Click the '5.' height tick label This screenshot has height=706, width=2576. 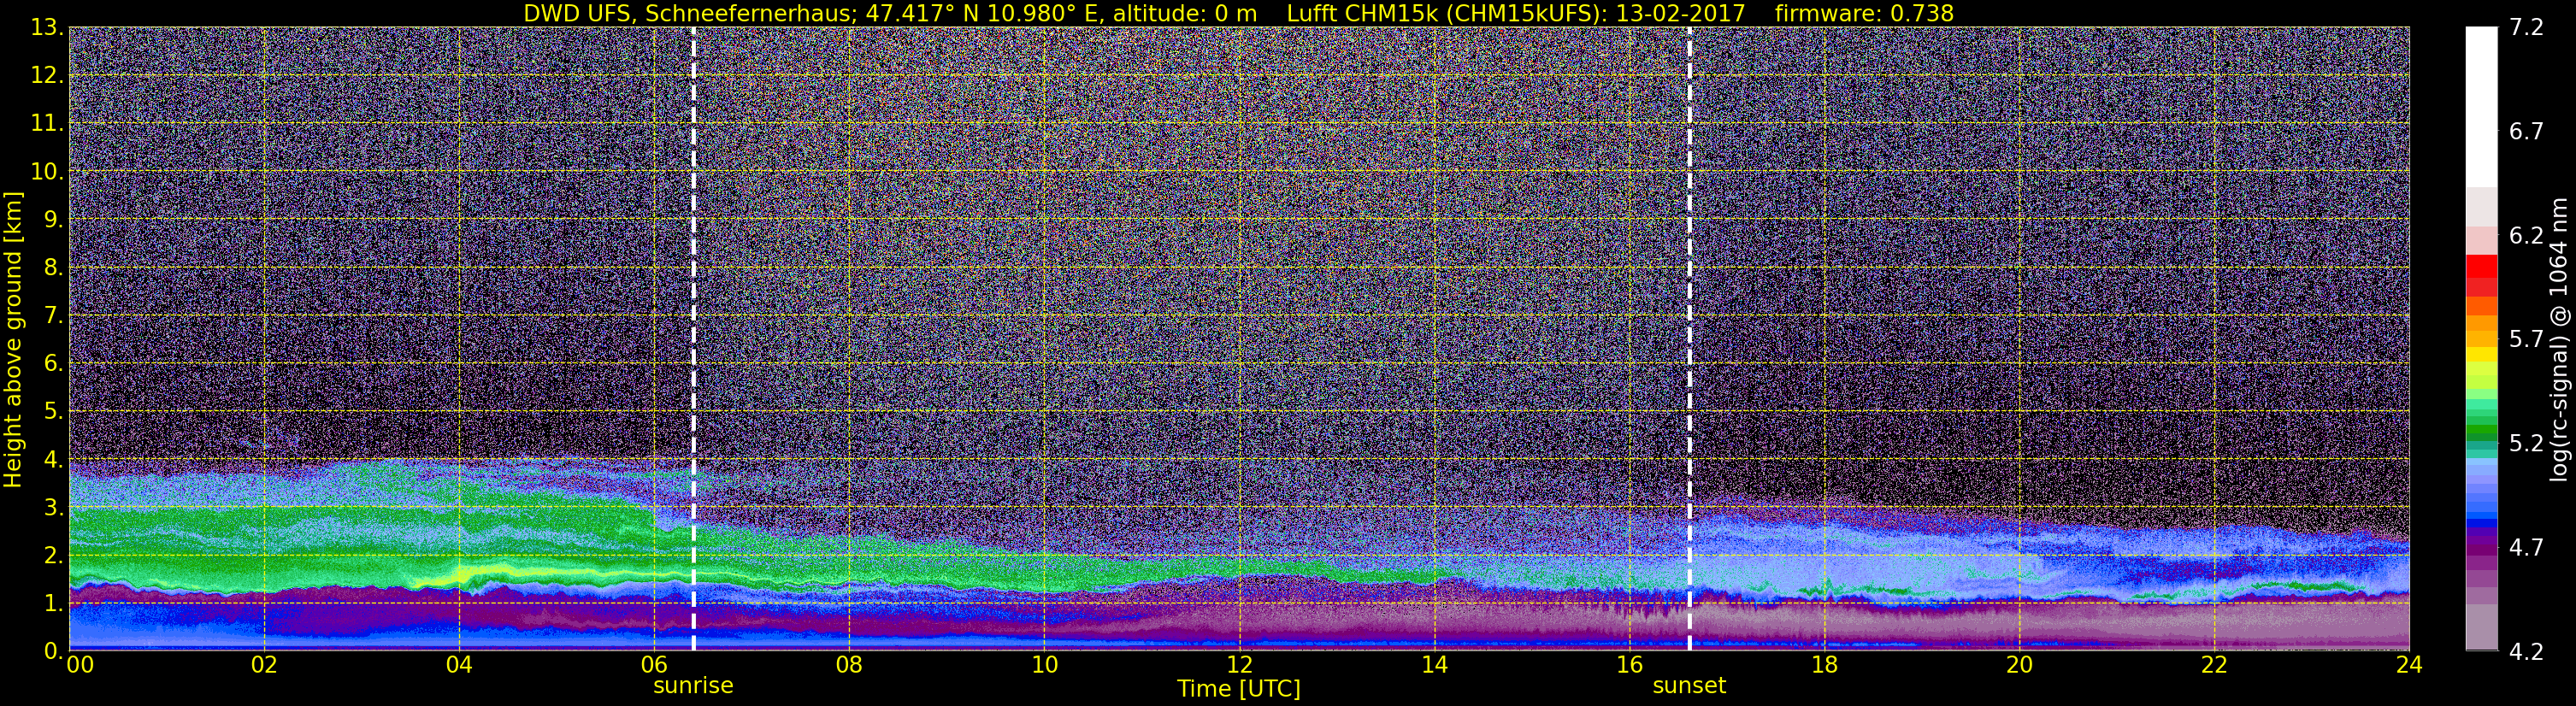tap(52, 411)
